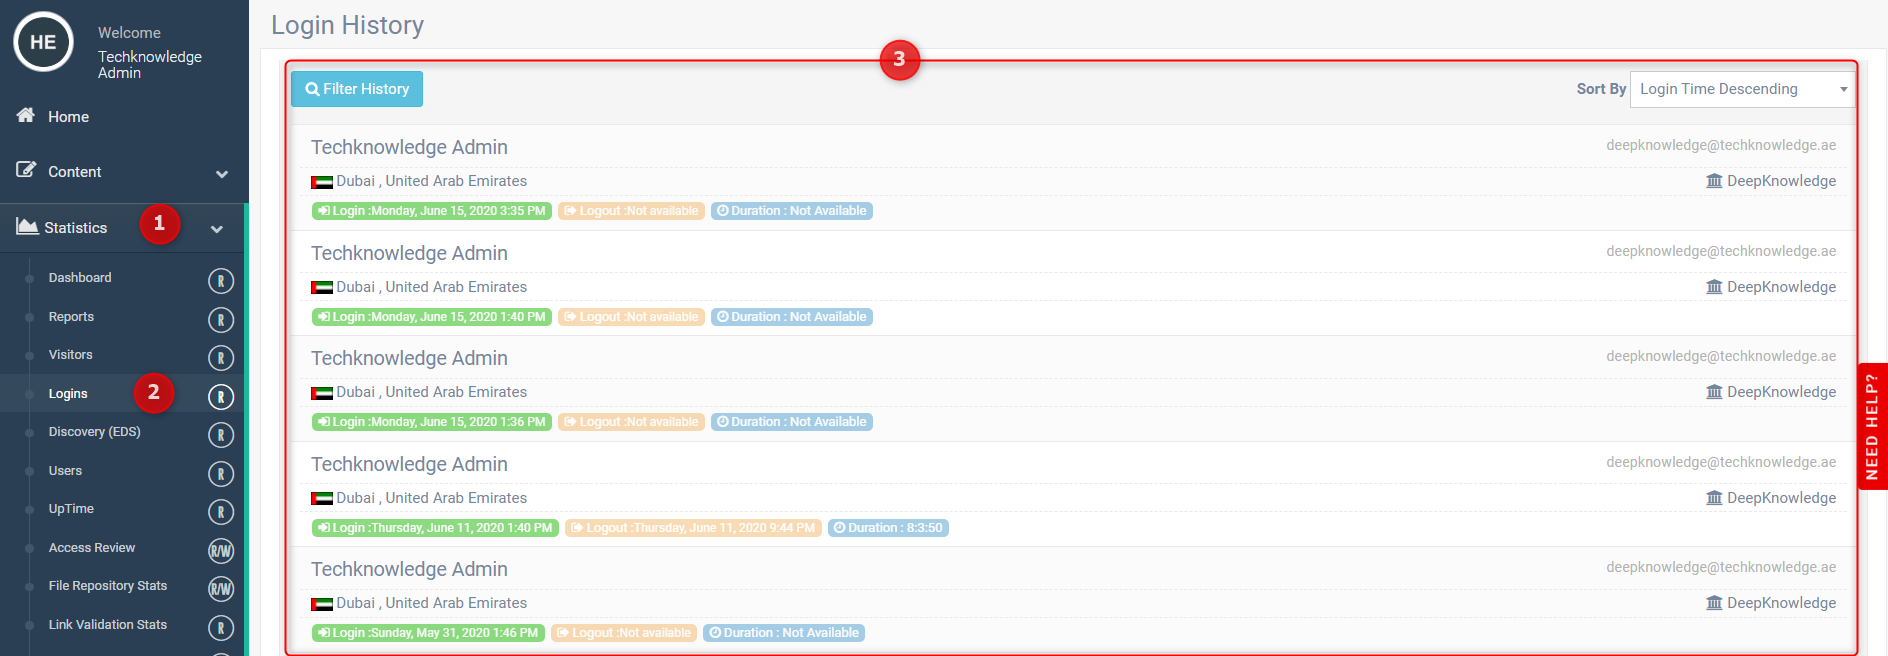Click the R badge next to Visitors
This screenshot has height=656, width=1888.
pos(221,358)
